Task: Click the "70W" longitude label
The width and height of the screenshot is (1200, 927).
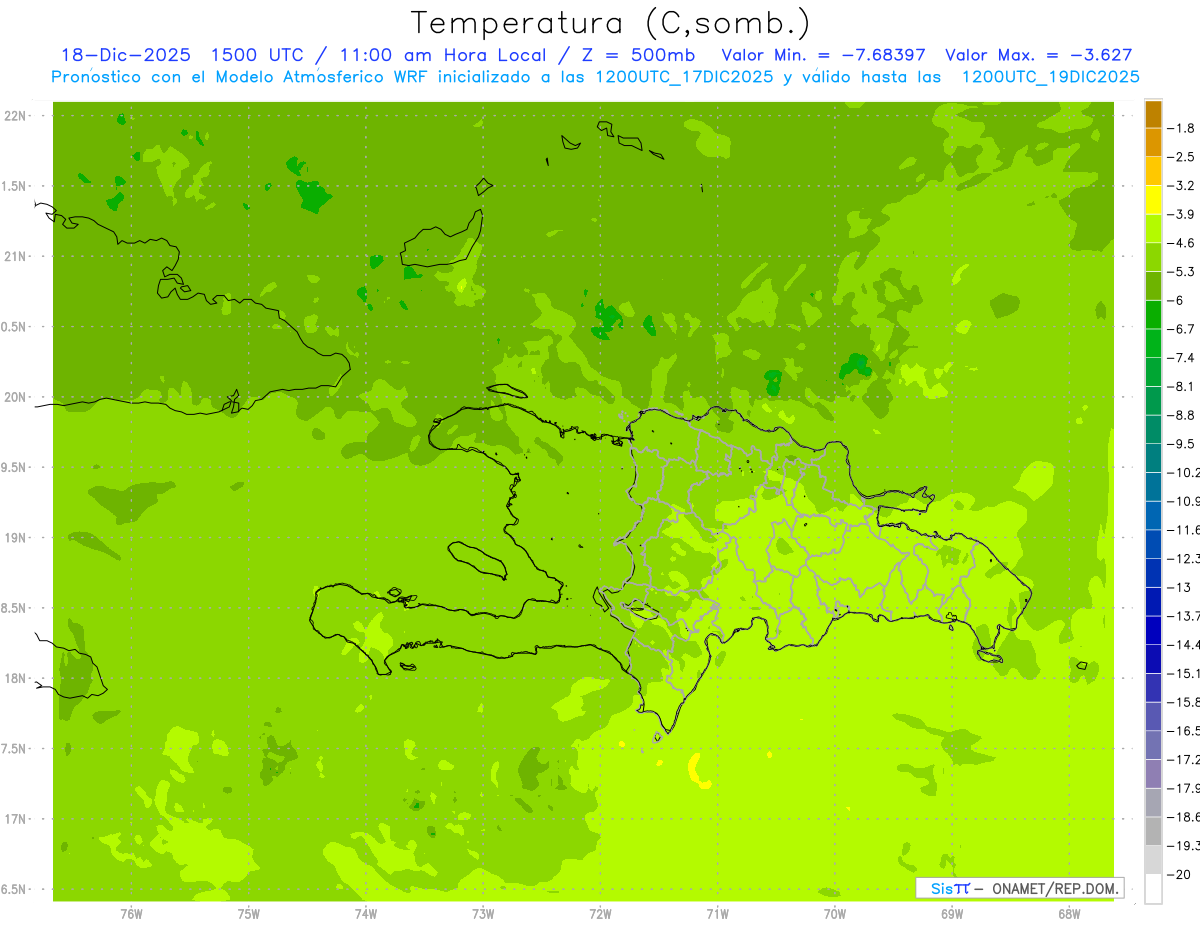Action: 835,914
